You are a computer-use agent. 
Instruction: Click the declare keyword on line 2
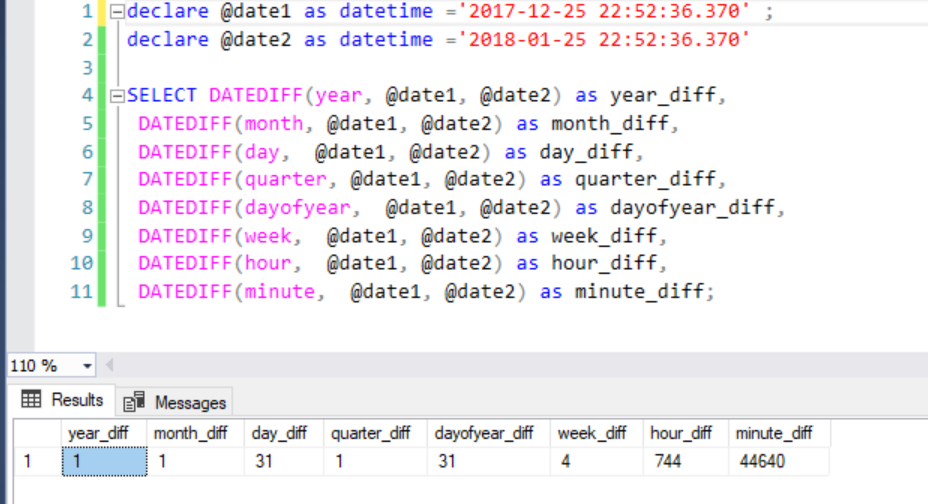point(167,40)
